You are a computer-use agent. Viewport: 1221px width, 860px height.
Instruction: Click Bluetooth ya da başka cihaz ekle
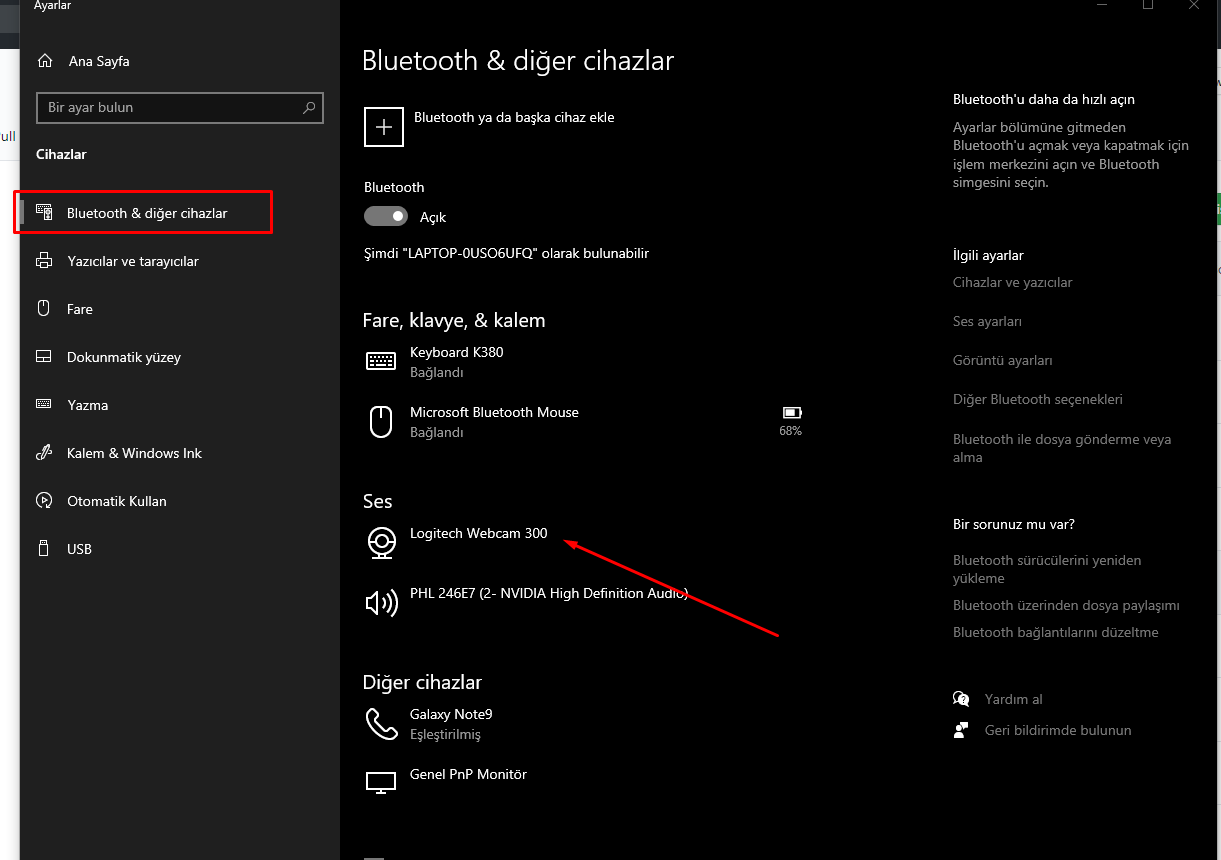(x=514, y=117)
